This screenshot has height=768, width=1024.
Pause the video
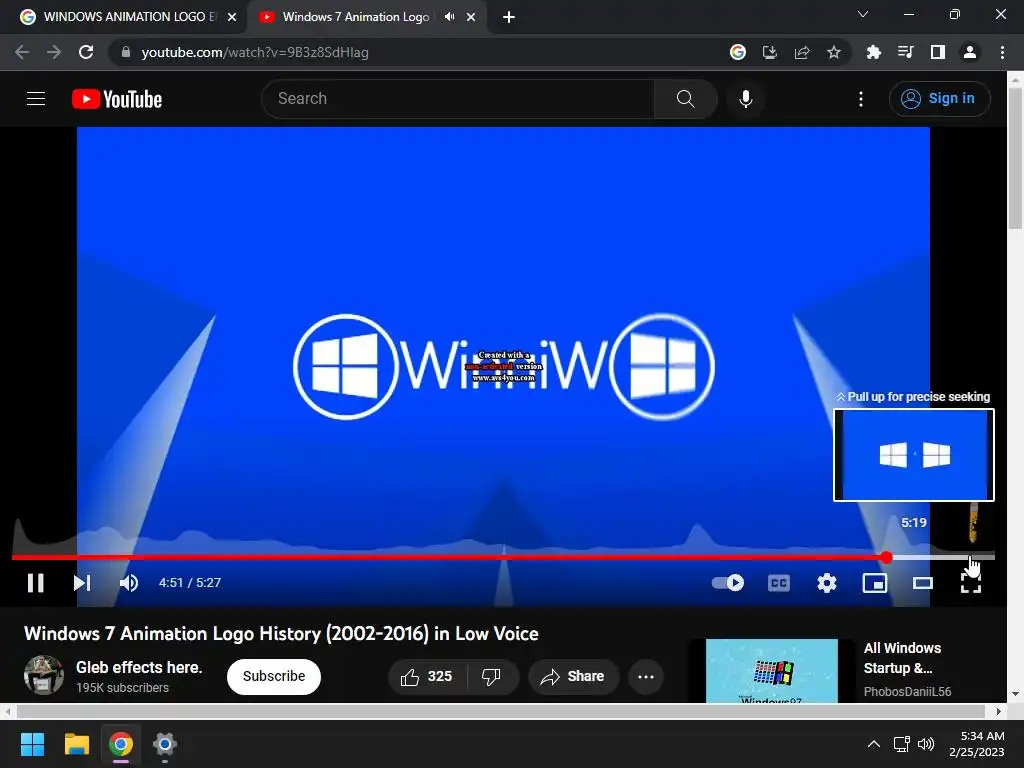pyautogui.click(x=36, y=583)
